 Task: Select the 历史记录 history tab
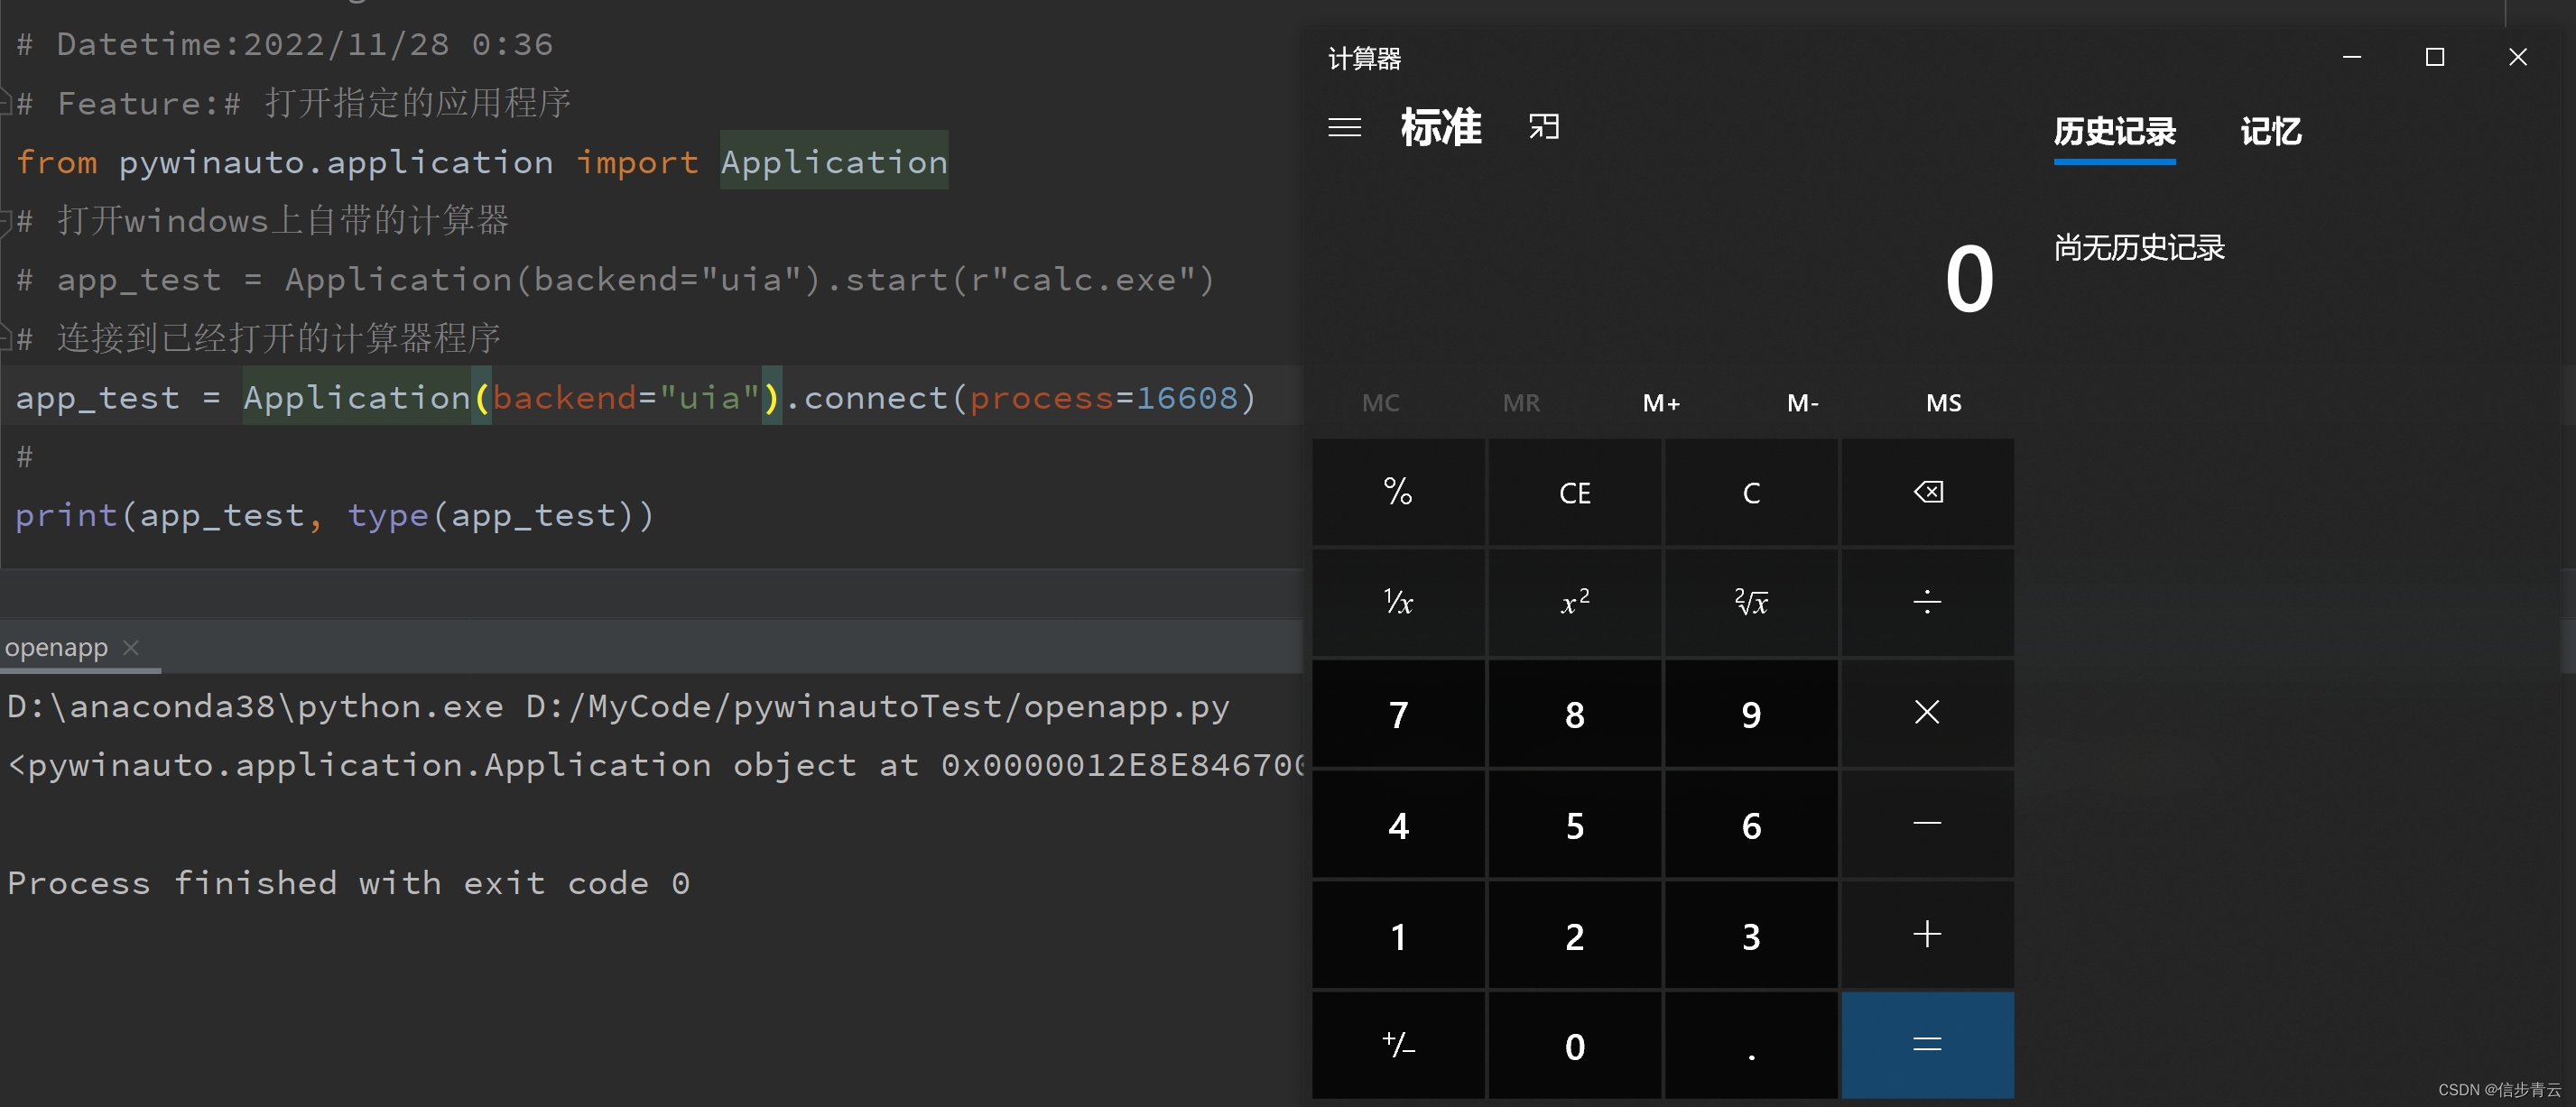tap(2114, 132)
